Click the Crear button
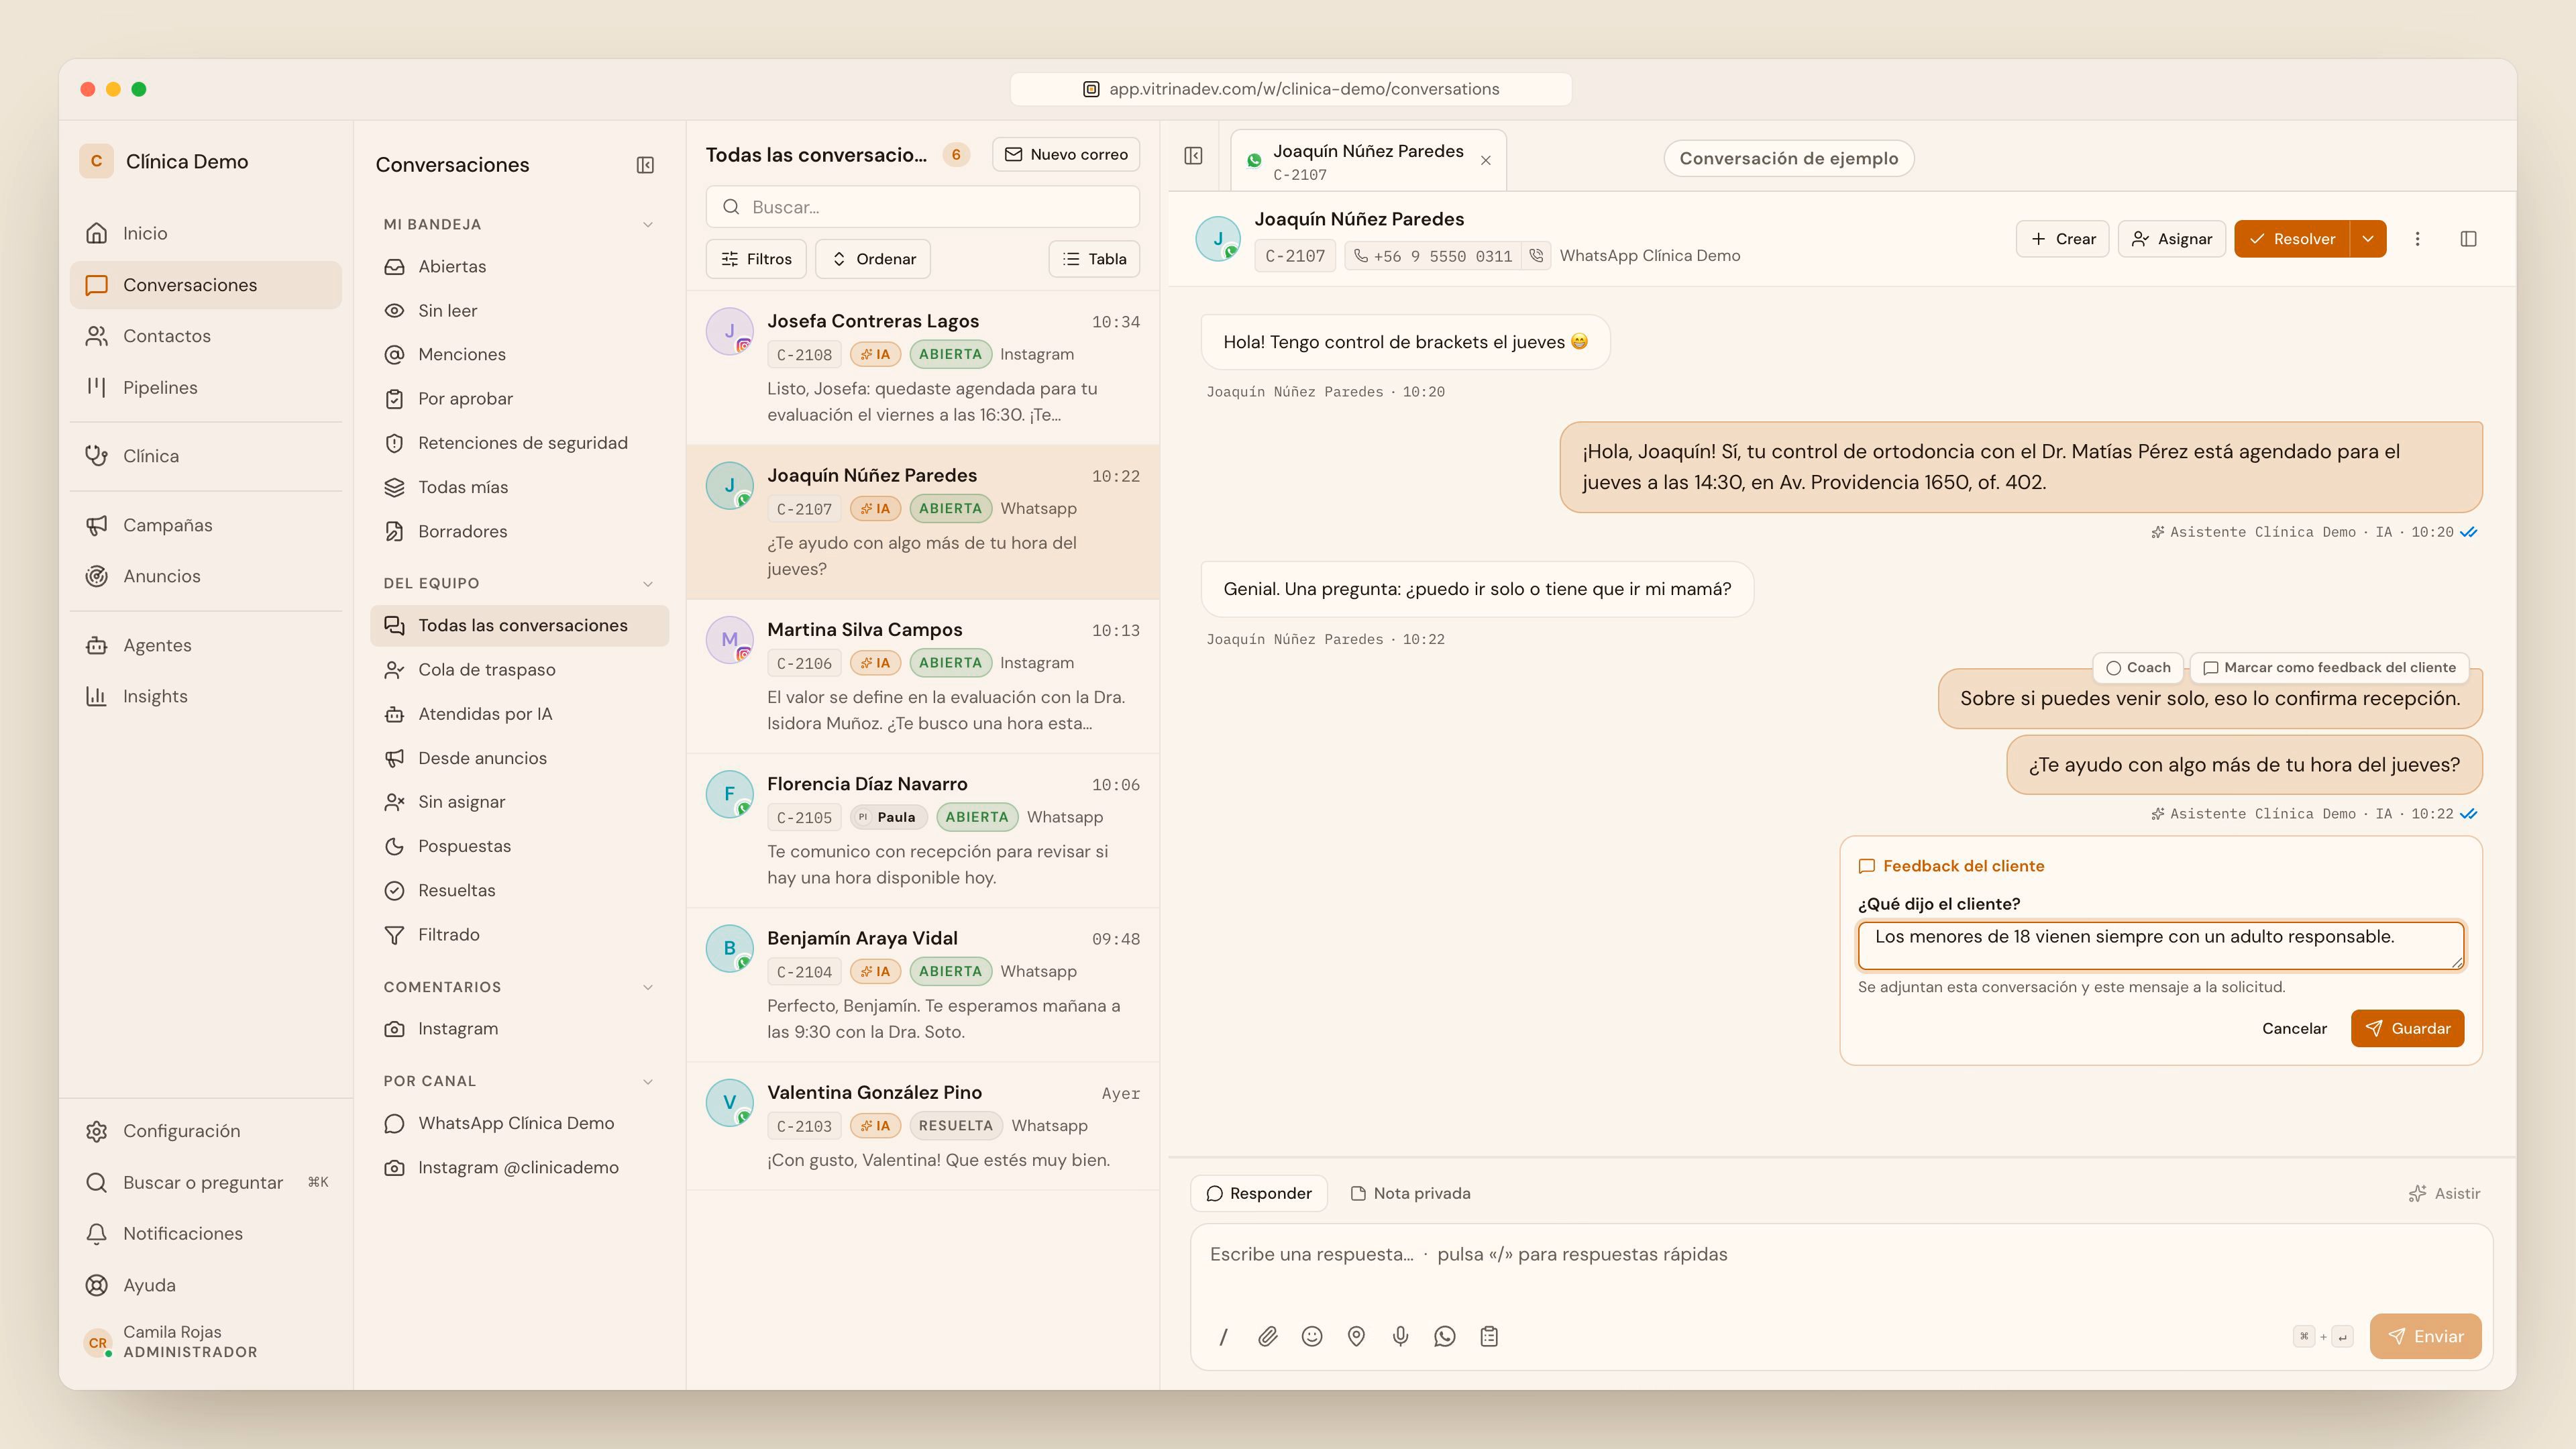 pyautogui.click(x=2063, y=239)
